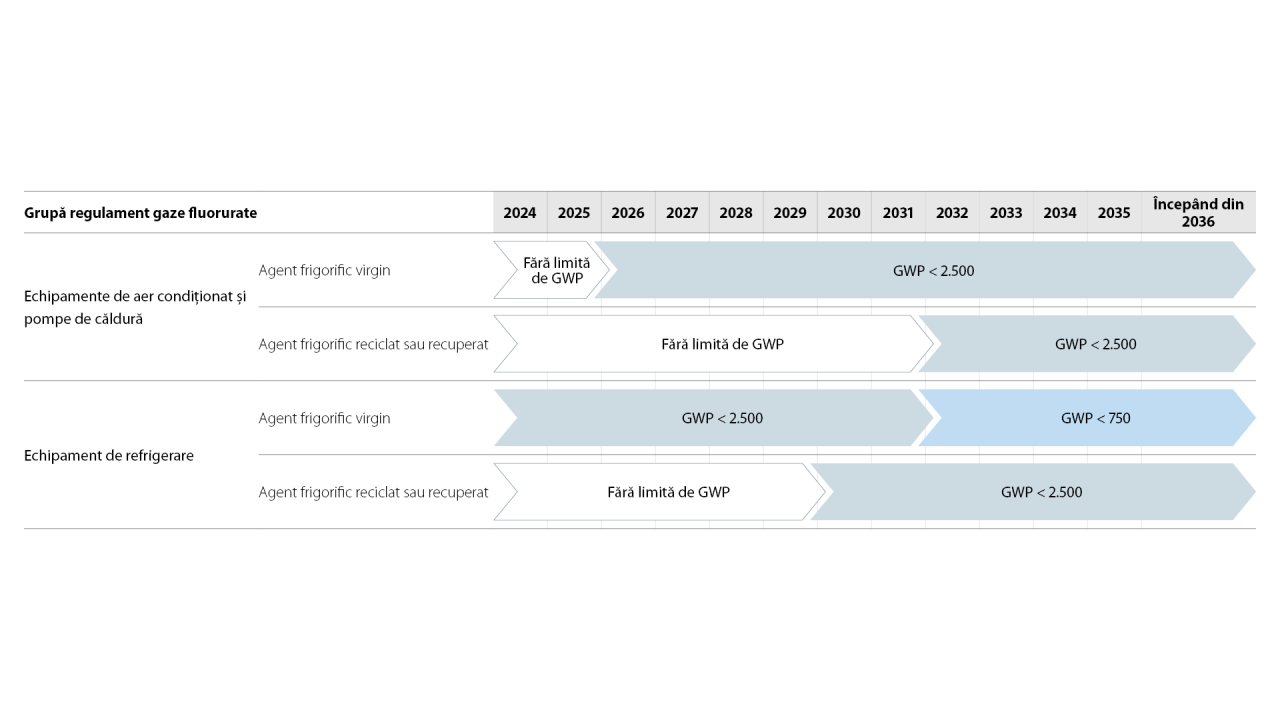
Task: Click last 'Agent frigorific reciclat sau recuperat' label
Action: click(x=374, y=492)
